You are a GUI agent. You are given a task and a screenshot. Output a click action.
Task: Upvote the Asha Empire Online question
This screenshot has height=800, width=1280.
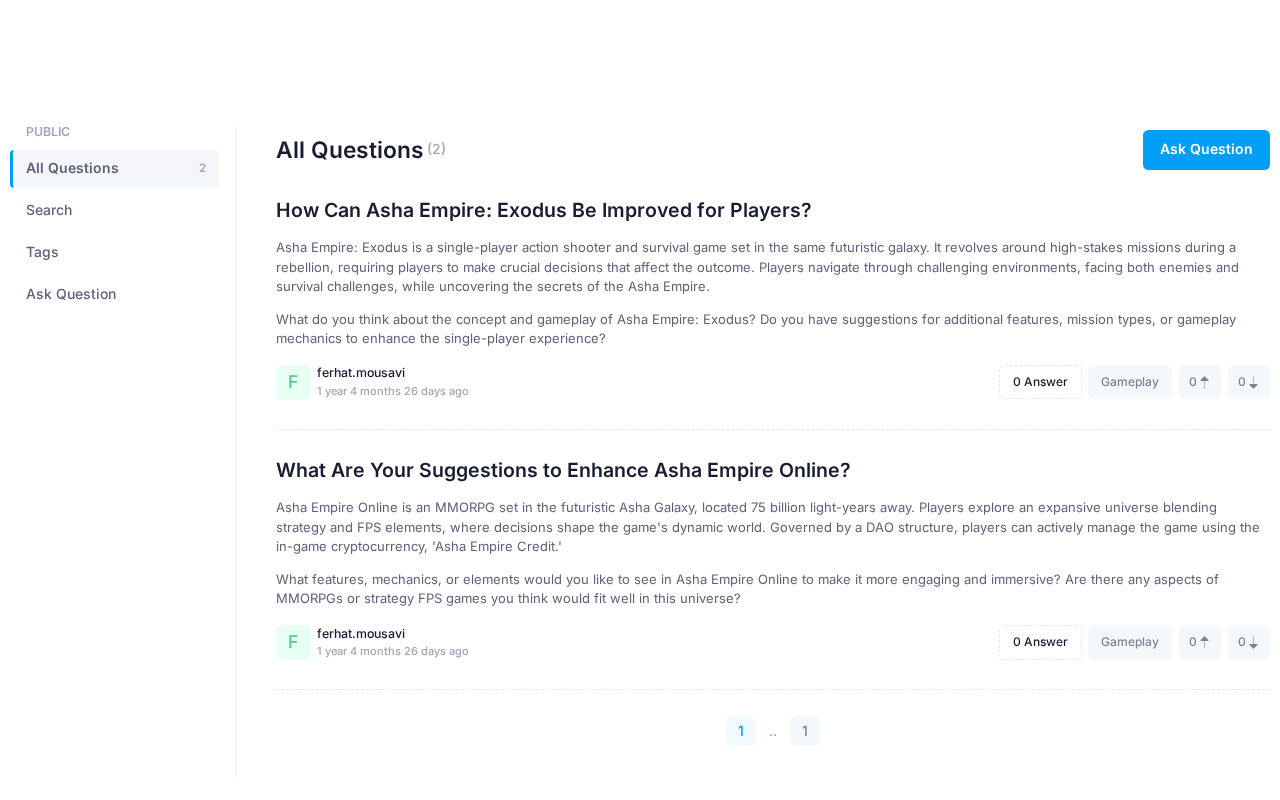(1199, 642)
